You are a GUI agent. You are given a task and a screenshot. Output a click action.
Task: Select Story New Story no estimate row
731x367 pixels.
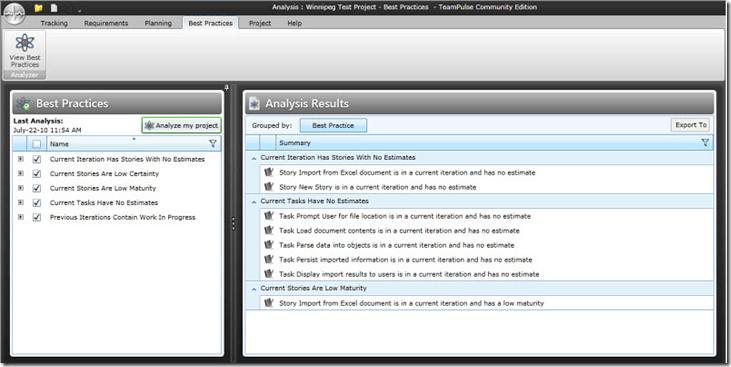487,187
